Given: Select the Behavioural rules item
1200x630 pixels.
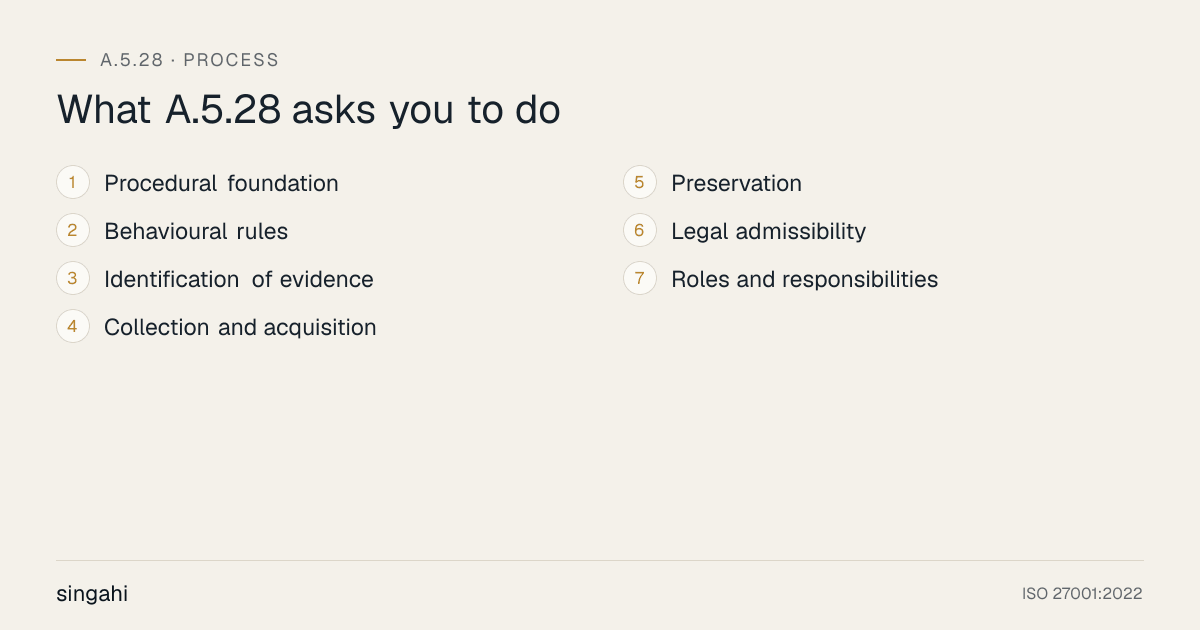Looking at the screenshot, I should pos(196,232).
